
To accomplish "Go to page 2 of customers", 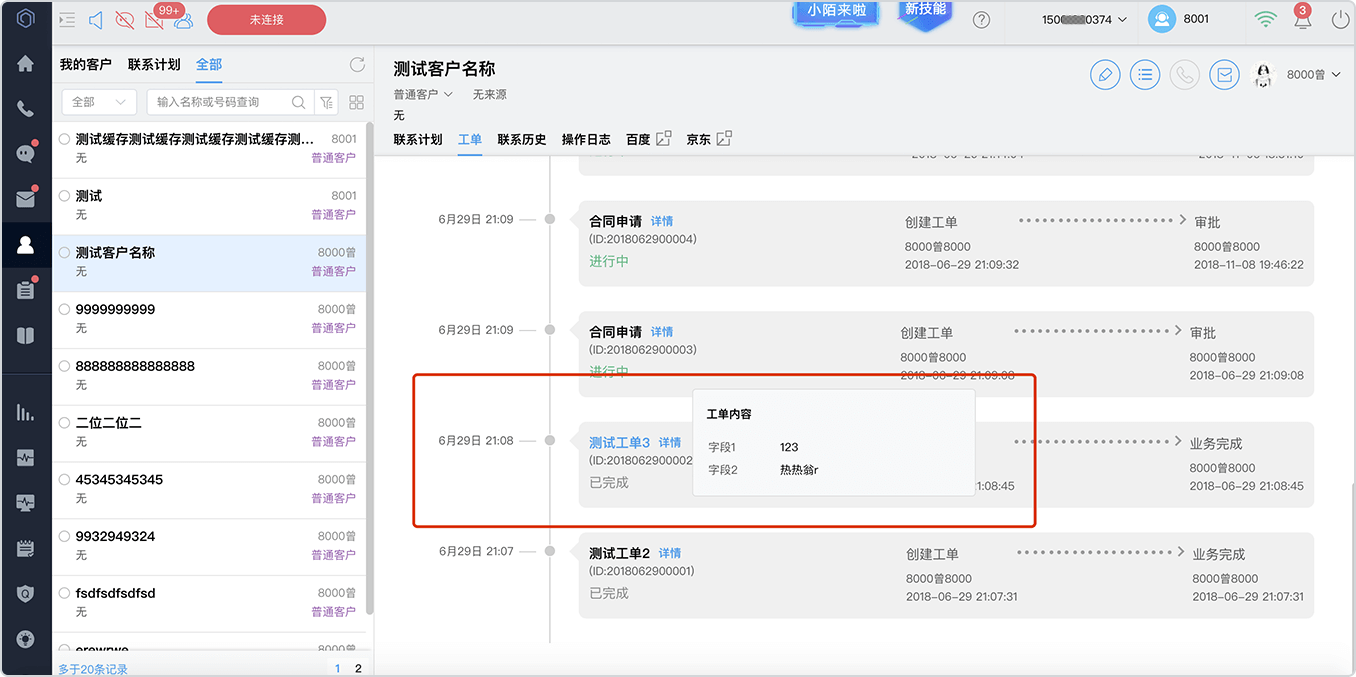I will [x=358, y=668].
